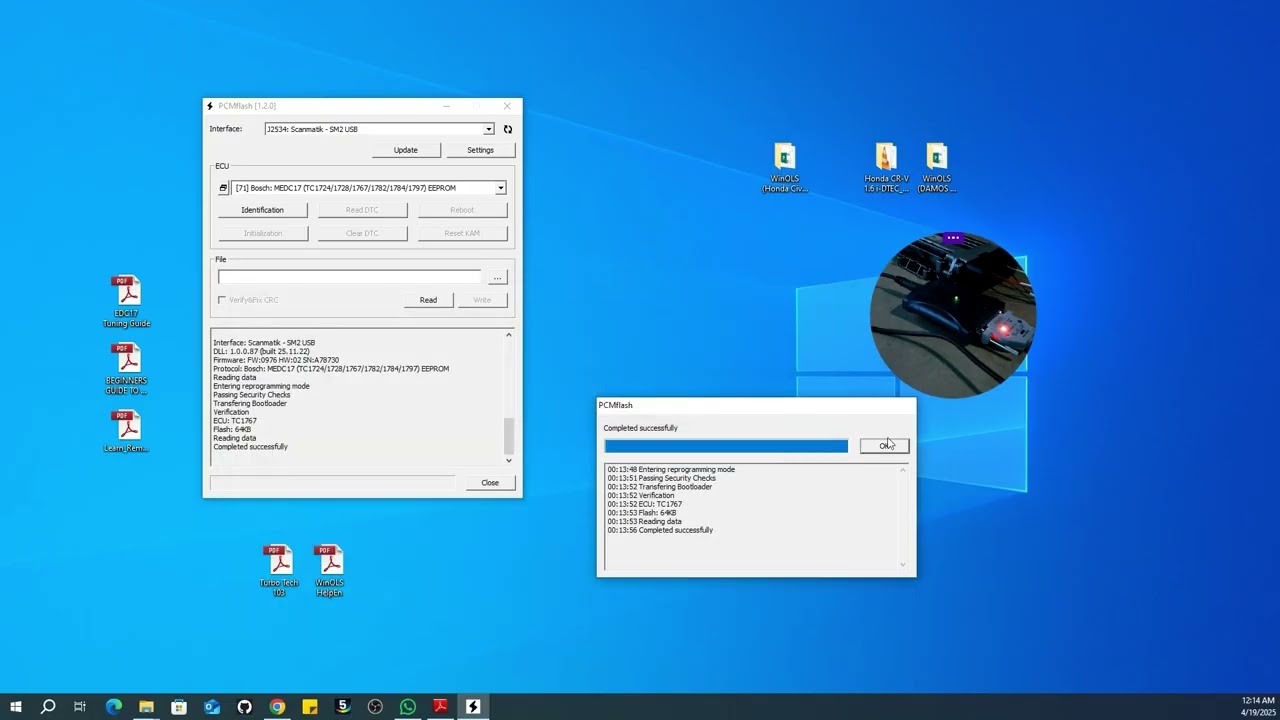Open the Learn_Rem PDF desktop icon
Screen dimensions: 1280x720
tap(126, 431)
